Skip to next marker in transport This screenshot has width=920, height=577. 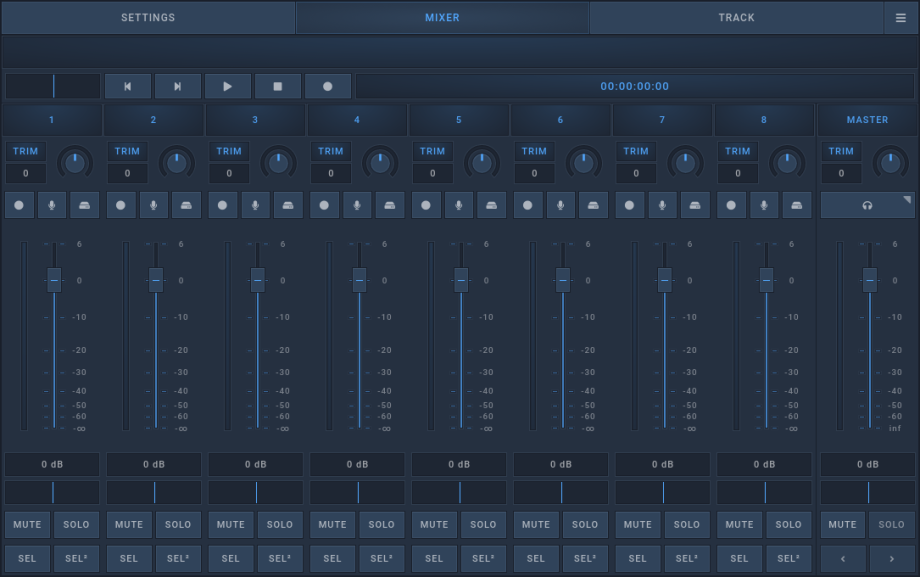(x=178, y=87)
